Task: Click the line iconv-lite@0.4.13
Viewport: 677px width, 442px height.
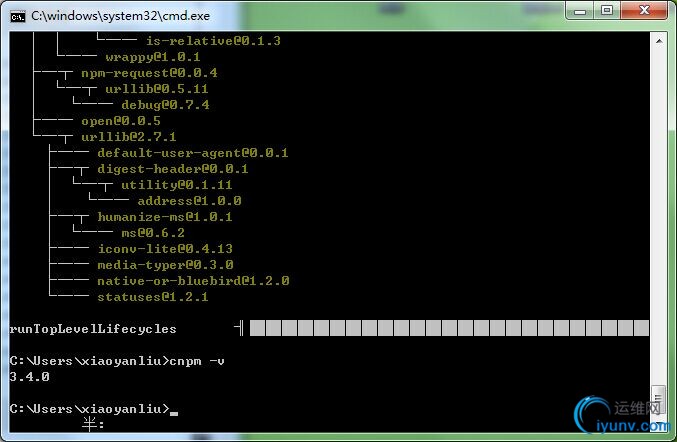Action: (165, 249)
